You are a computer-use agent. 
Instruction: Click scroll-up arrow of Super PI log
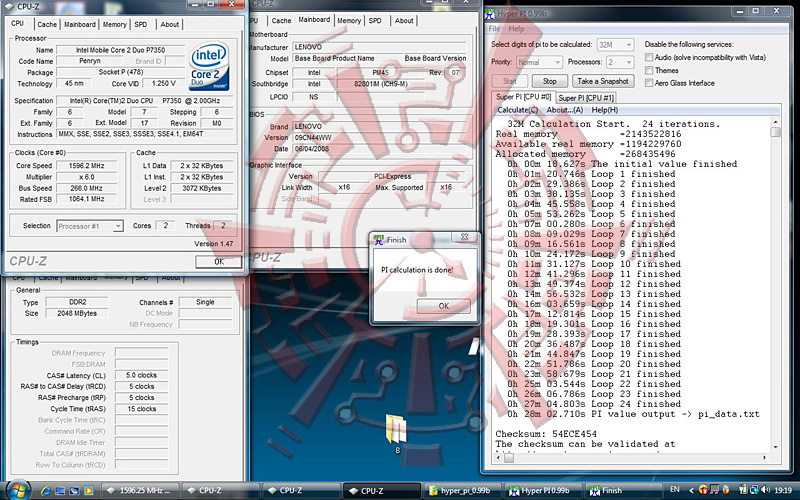tap(776, 122)
